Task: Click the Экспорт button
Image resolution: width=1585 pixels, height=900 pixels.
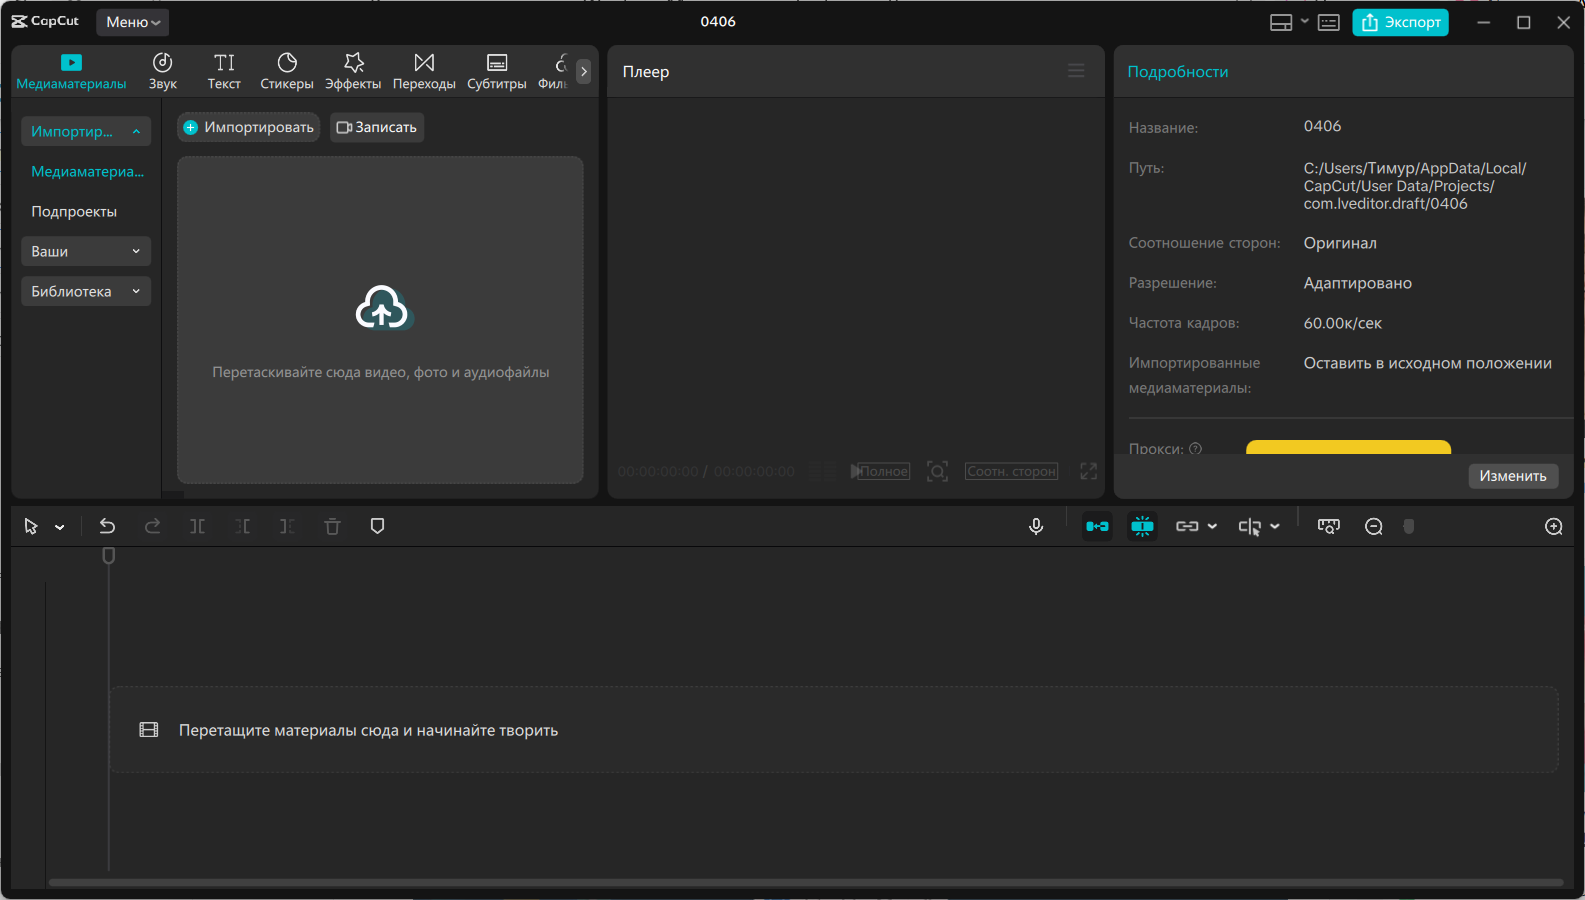Action: click(1400, 22)
